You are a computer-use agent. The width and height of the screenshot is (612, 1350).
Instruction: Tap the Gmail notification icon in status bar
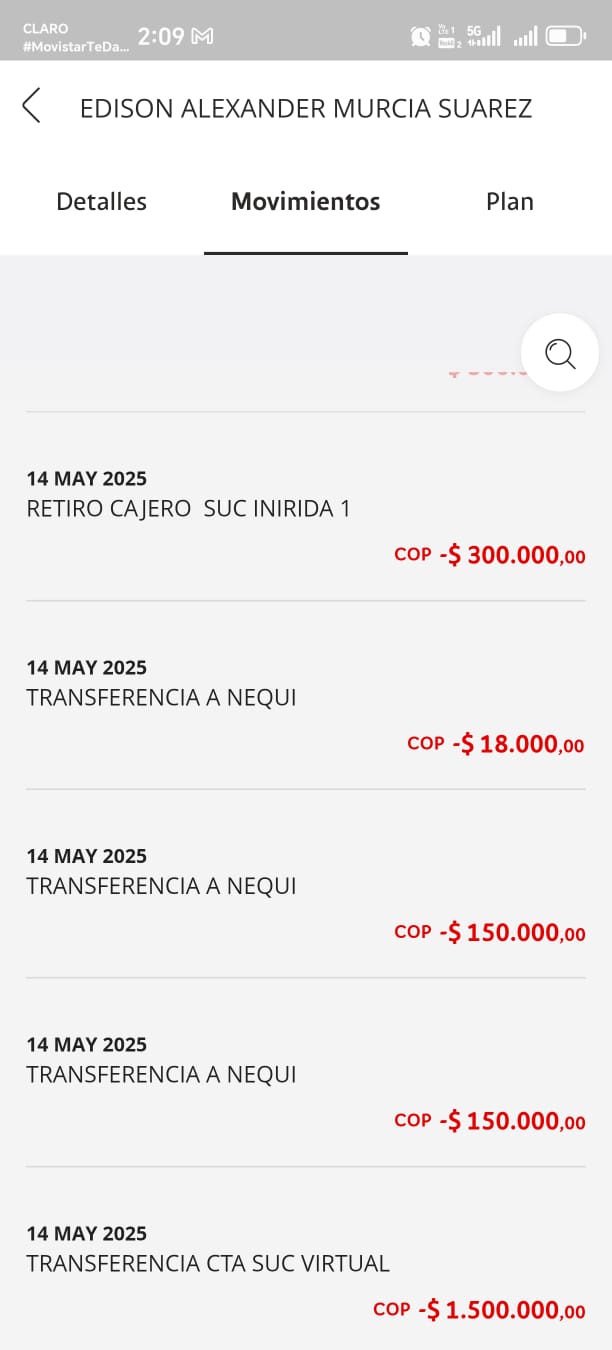pyautogui.click(x=202, y=37)
